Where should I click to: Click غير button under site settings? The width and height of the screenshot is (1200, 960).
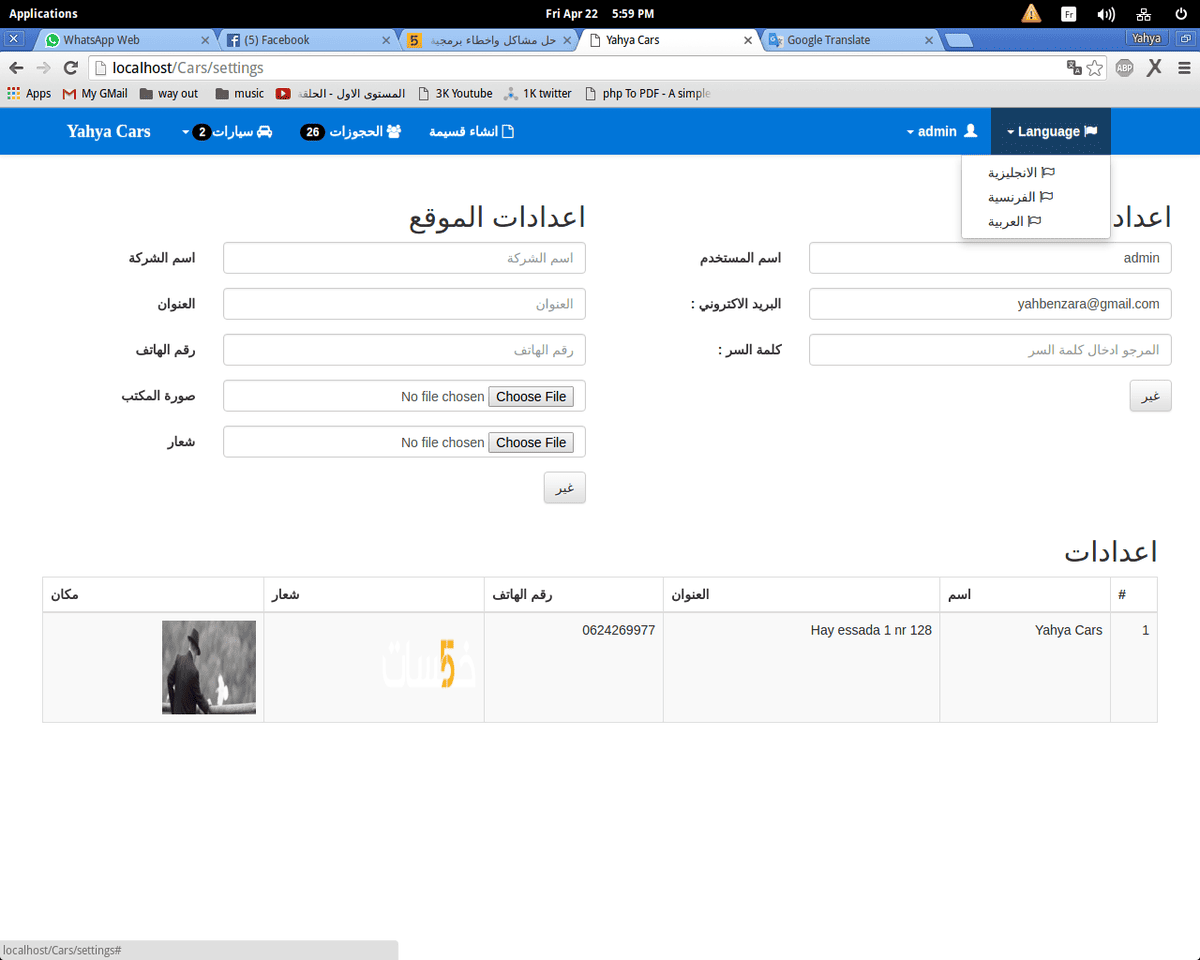coord(565,488)
